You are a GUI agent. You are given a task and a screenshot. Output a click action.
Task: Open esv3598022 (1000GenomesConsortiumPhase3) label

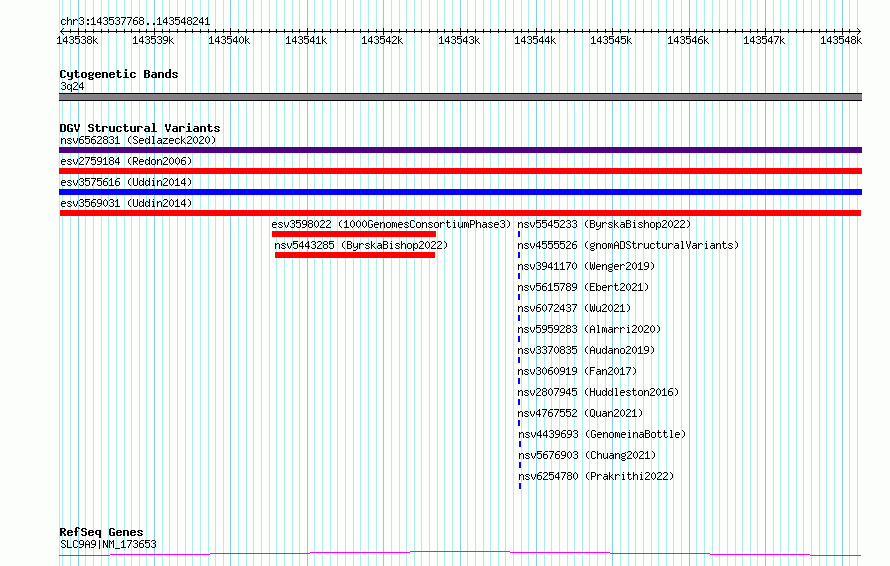391,224
